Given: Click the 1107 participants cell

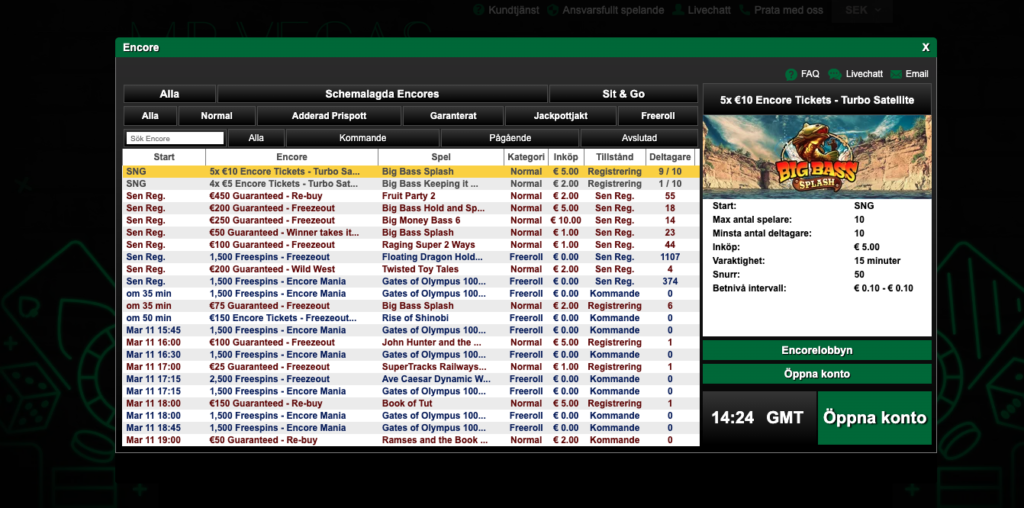Looking at the screenshot, I should tap(670, 257).
